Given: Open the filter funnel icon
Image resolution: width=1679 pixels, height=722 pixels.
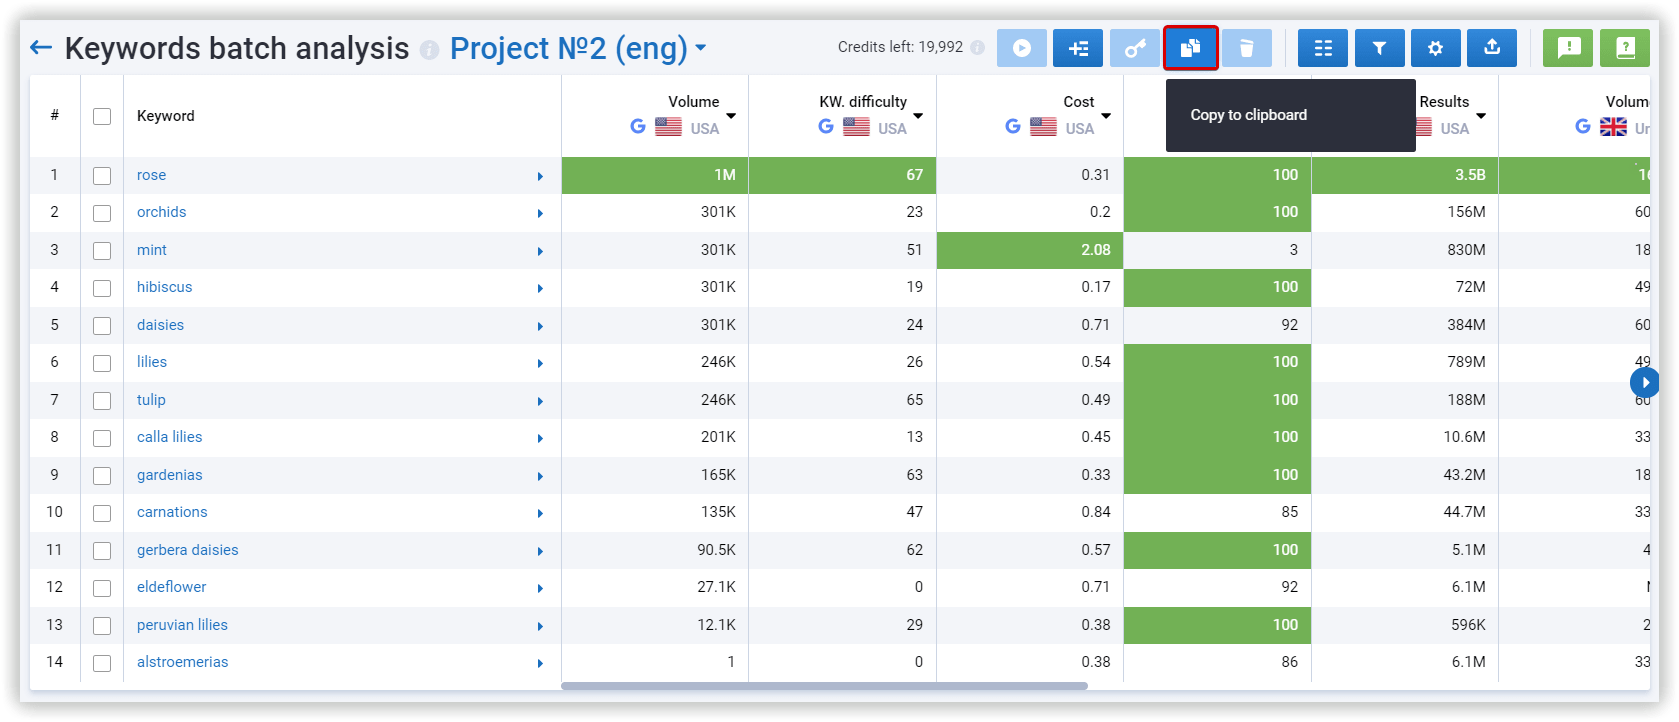Looking at the screenshot, I should (x=1379, y=48).
